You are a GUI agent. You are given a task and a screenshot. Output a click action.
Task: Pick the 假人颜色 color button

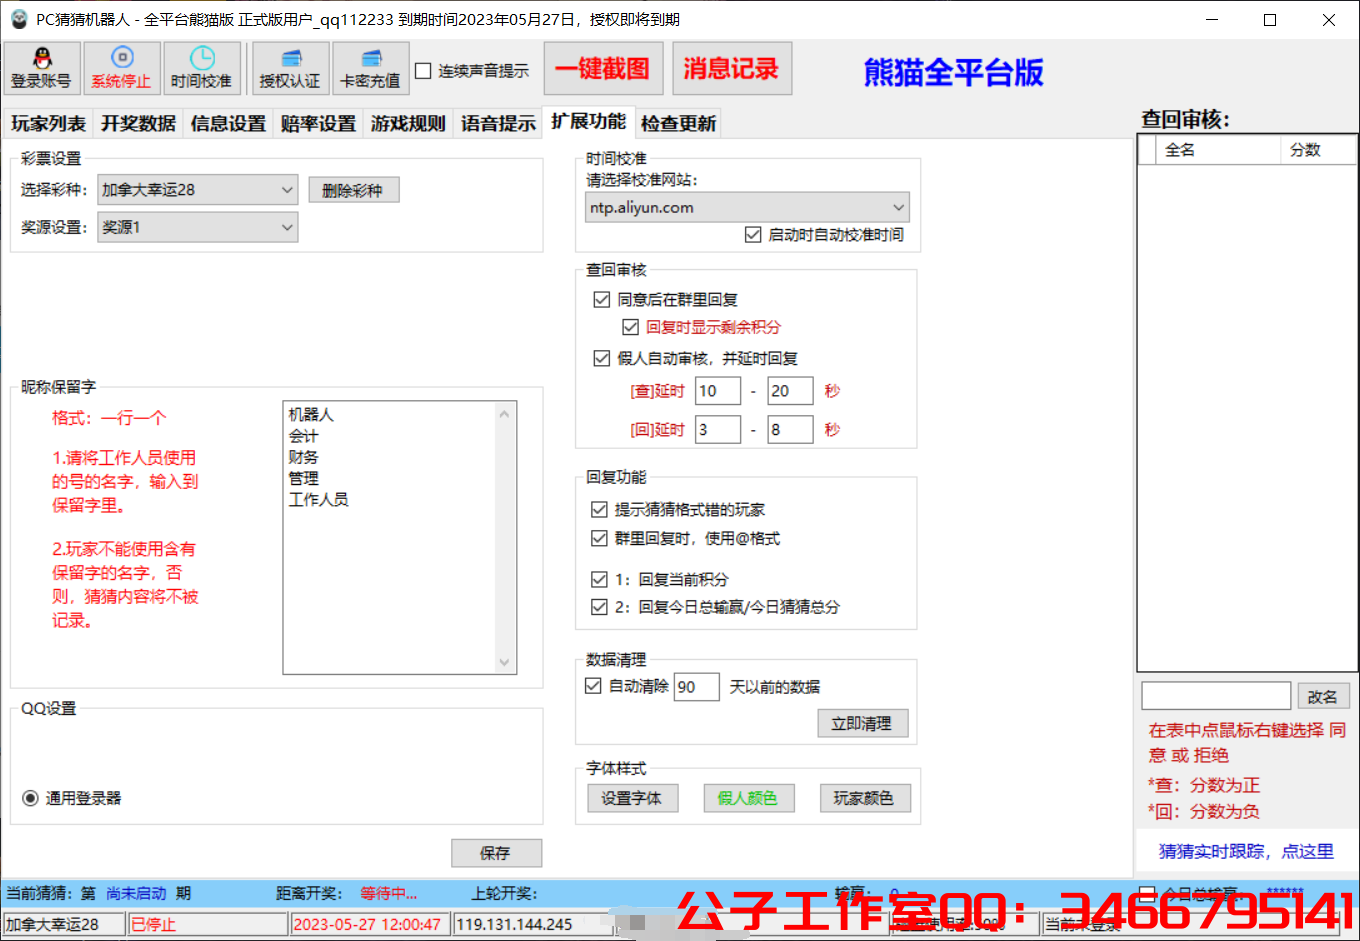click(748, 798)
